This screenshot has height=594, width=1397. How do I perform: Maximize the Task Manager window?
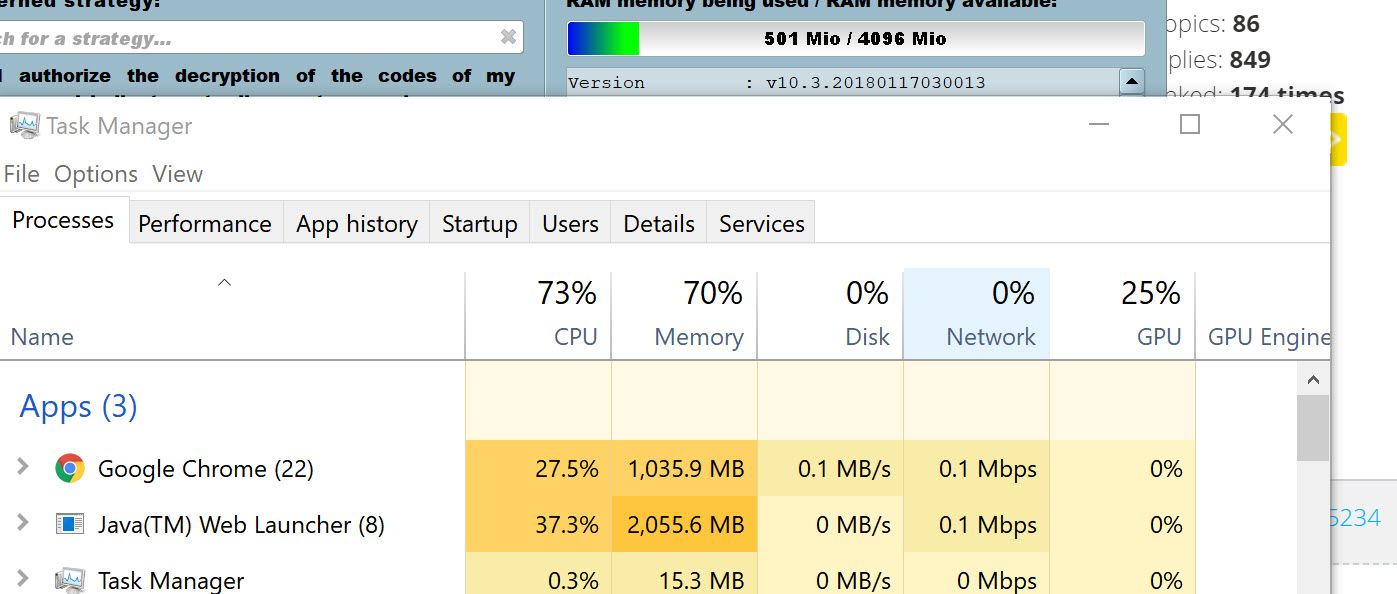point(1189,124)
